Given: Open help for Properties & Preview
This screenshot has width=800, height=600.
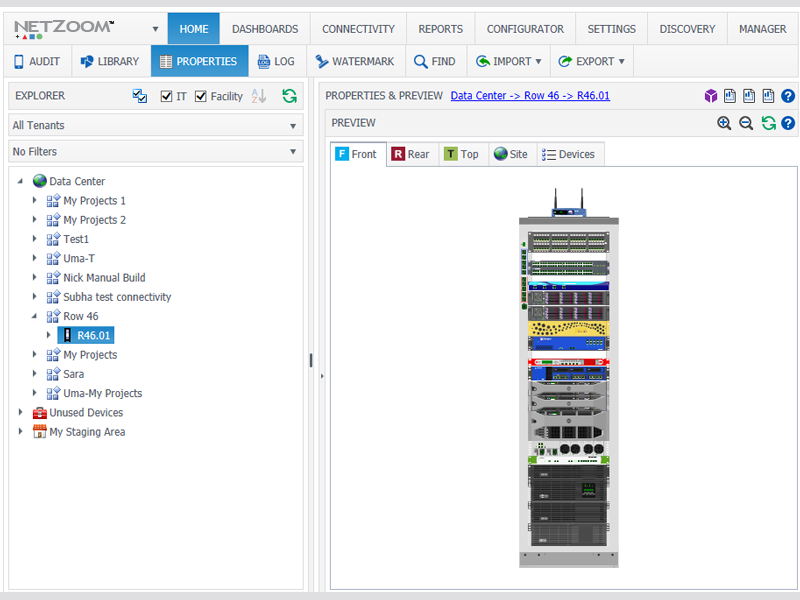Looking at the screenshot, I should pyautogui.click(x=788, y=95).
